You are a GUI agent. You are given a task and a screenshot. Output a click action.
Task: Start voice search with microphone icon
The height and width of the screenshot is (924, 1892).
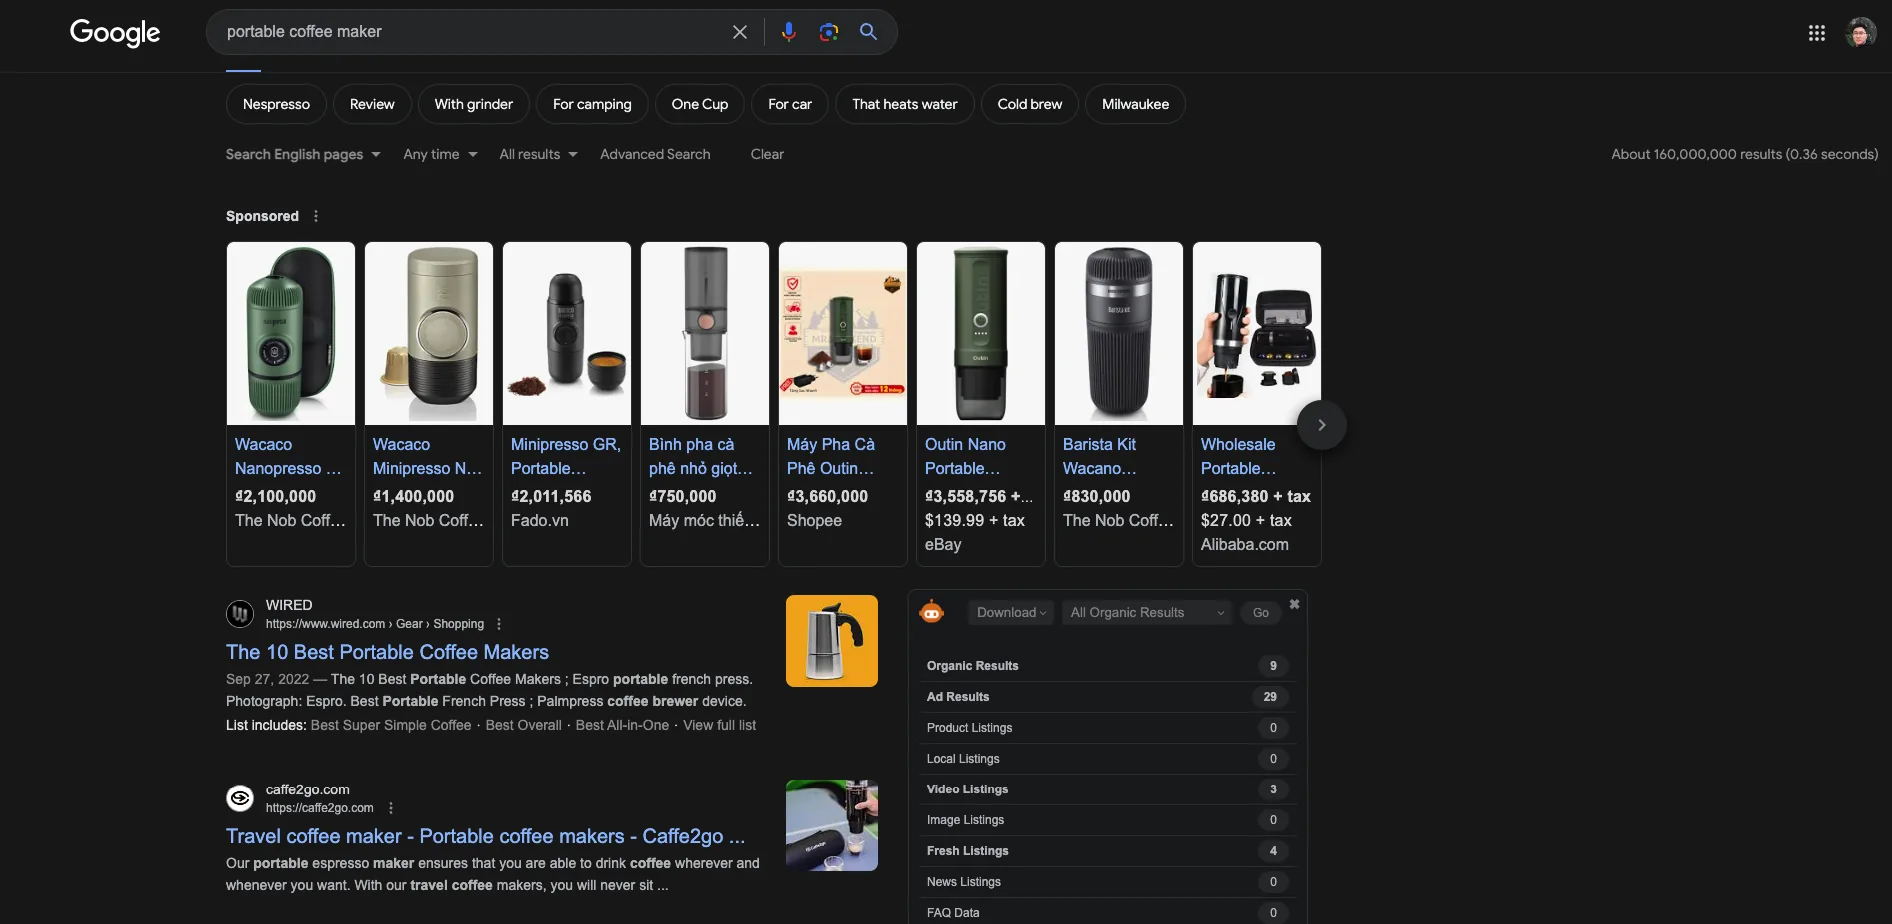pyautogui.click(x=789, y=32)
